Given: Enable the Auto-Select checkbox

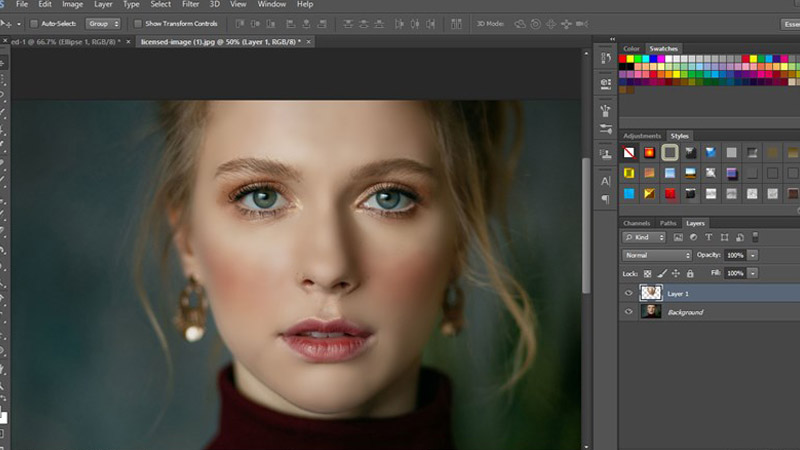Looking at the screenshot, I should pos(34,23).
